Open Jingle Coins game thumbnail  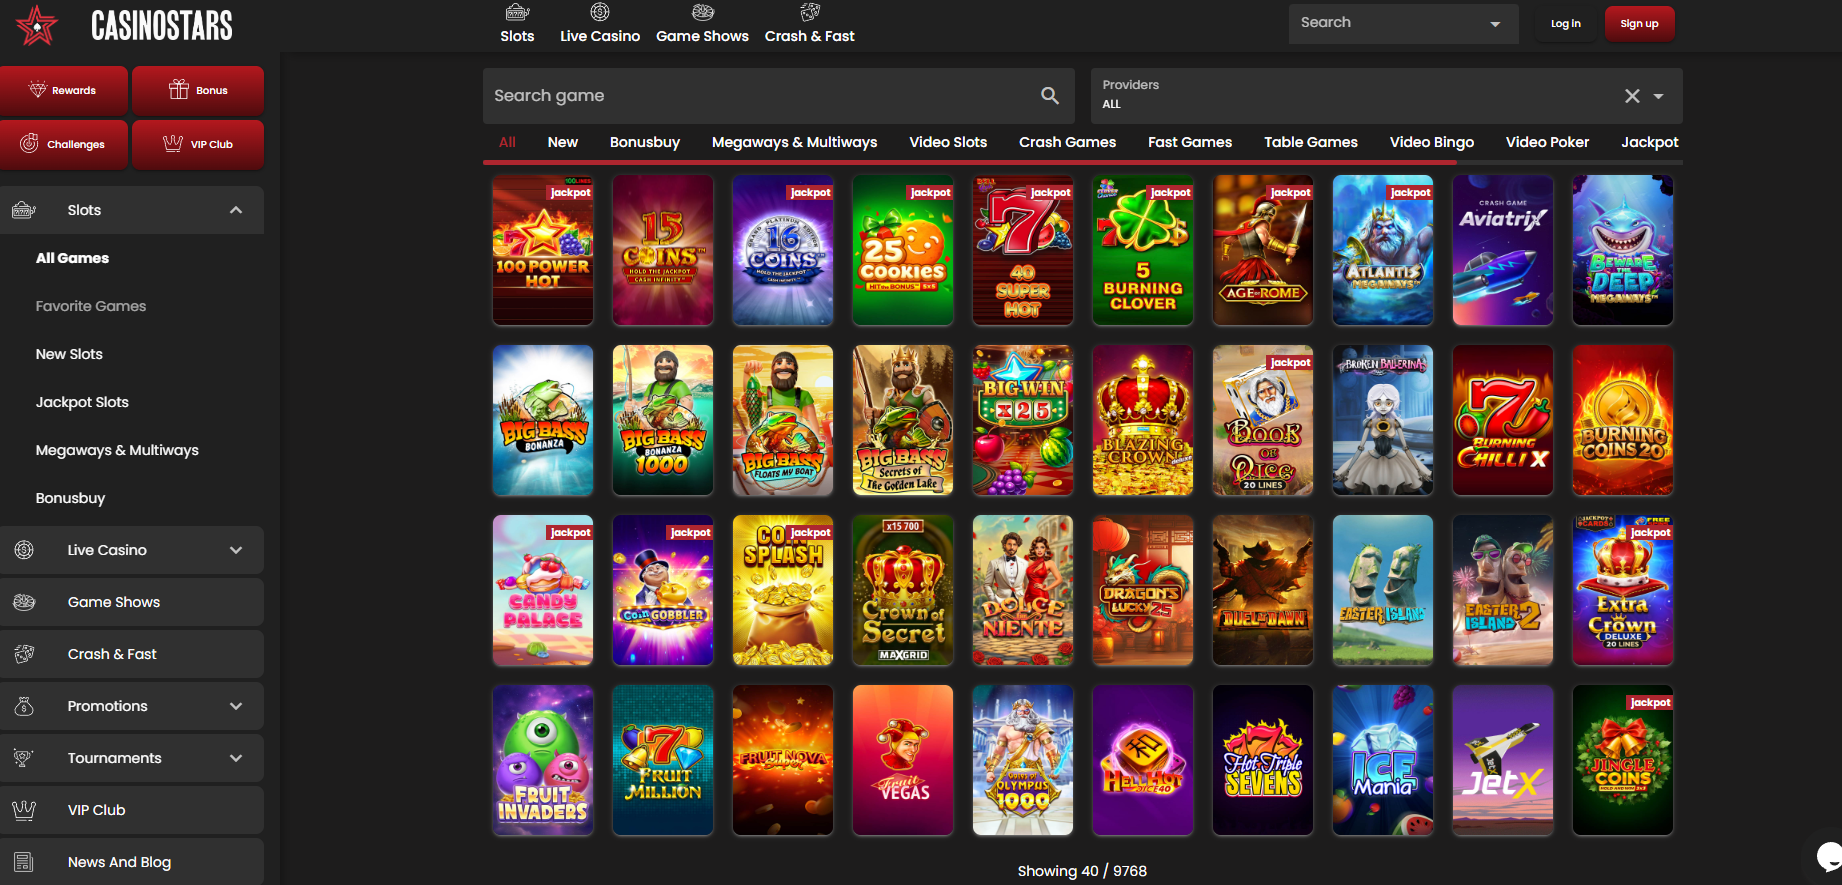[x=1623, y=760]
